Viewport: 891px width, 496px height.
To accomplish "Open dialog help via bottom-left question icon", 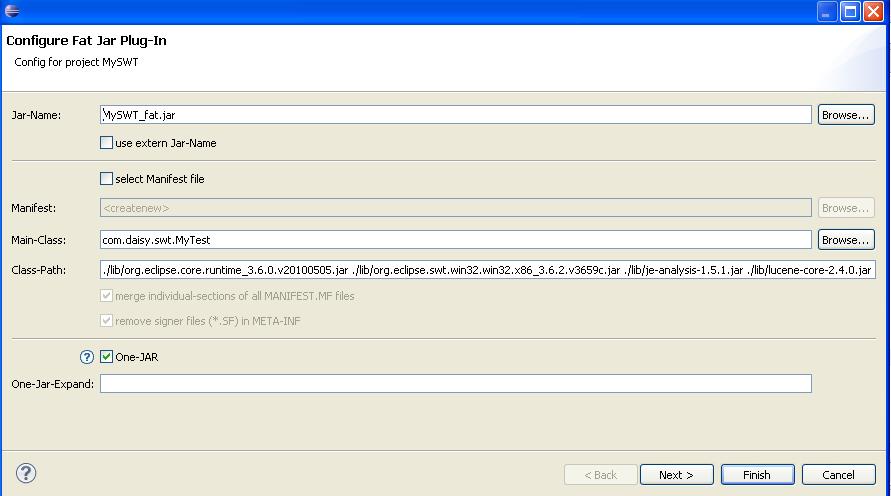I will pos(26,473).
